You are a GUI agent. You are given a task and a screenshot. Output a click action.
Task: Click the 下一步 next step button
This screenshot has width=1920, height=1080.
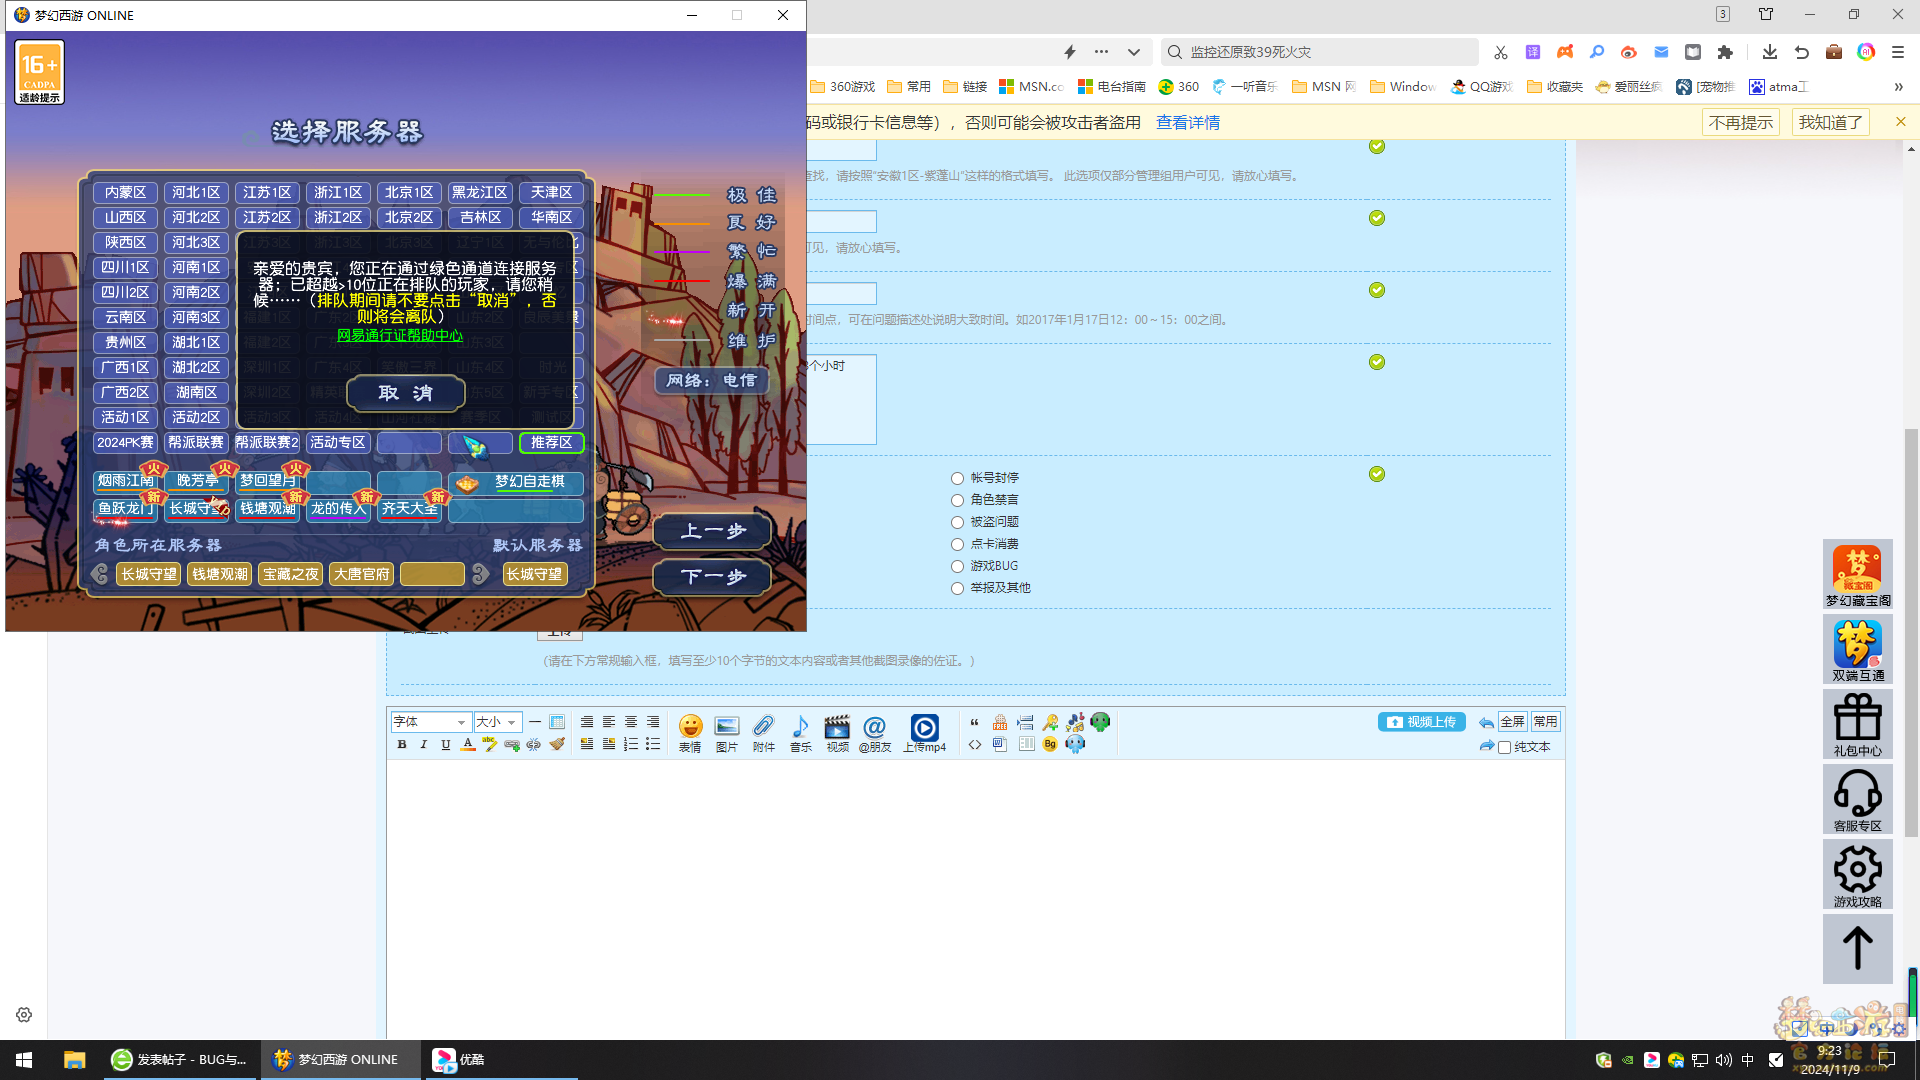712,576
